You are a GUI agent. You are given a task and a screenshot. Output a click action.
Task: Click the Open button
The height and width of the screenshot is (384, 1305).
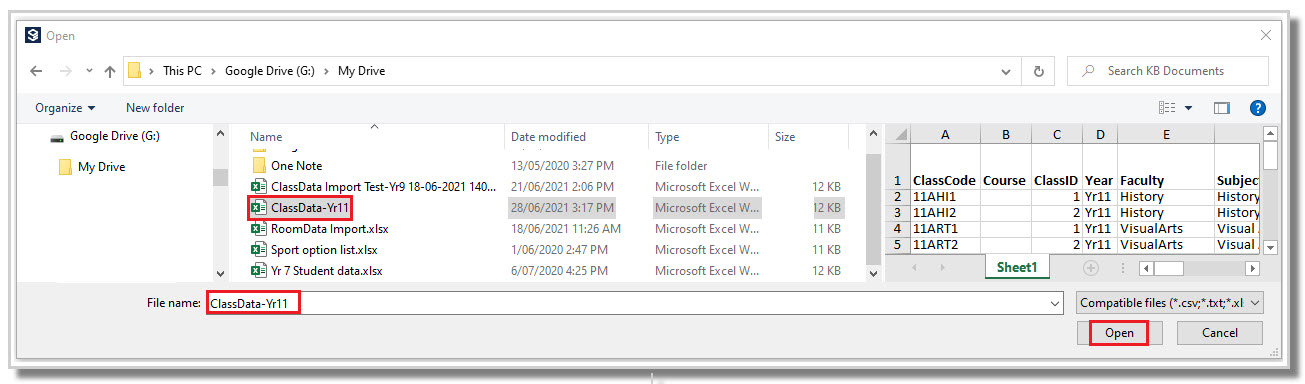1119,333
